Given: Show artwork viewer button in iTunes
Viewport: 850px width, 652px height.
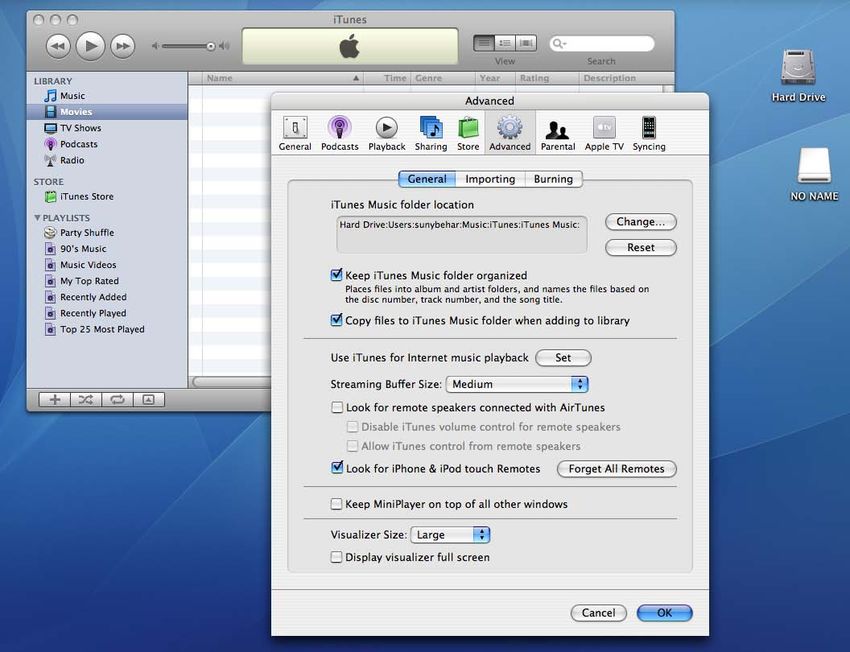Looking at the screenshot, I should coord(149,400).
